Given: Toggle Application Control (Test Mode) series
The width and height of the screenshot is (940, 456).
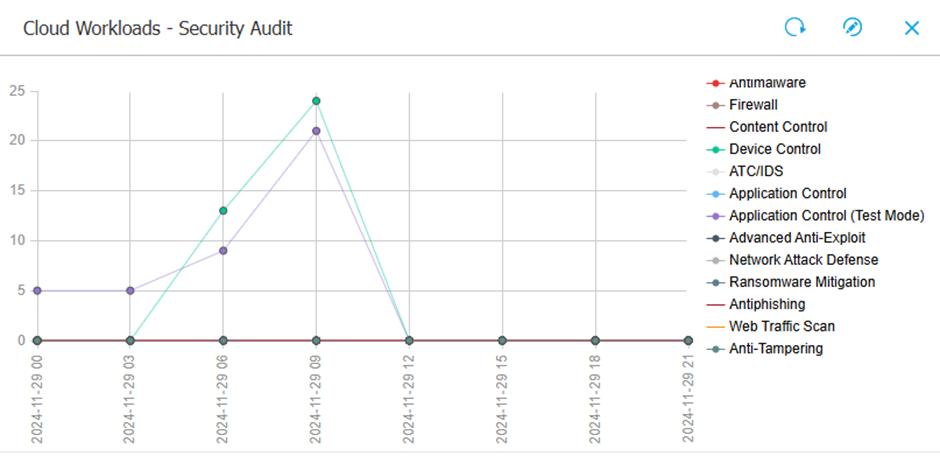Looking at the screenshot, I should click(826, 215).
